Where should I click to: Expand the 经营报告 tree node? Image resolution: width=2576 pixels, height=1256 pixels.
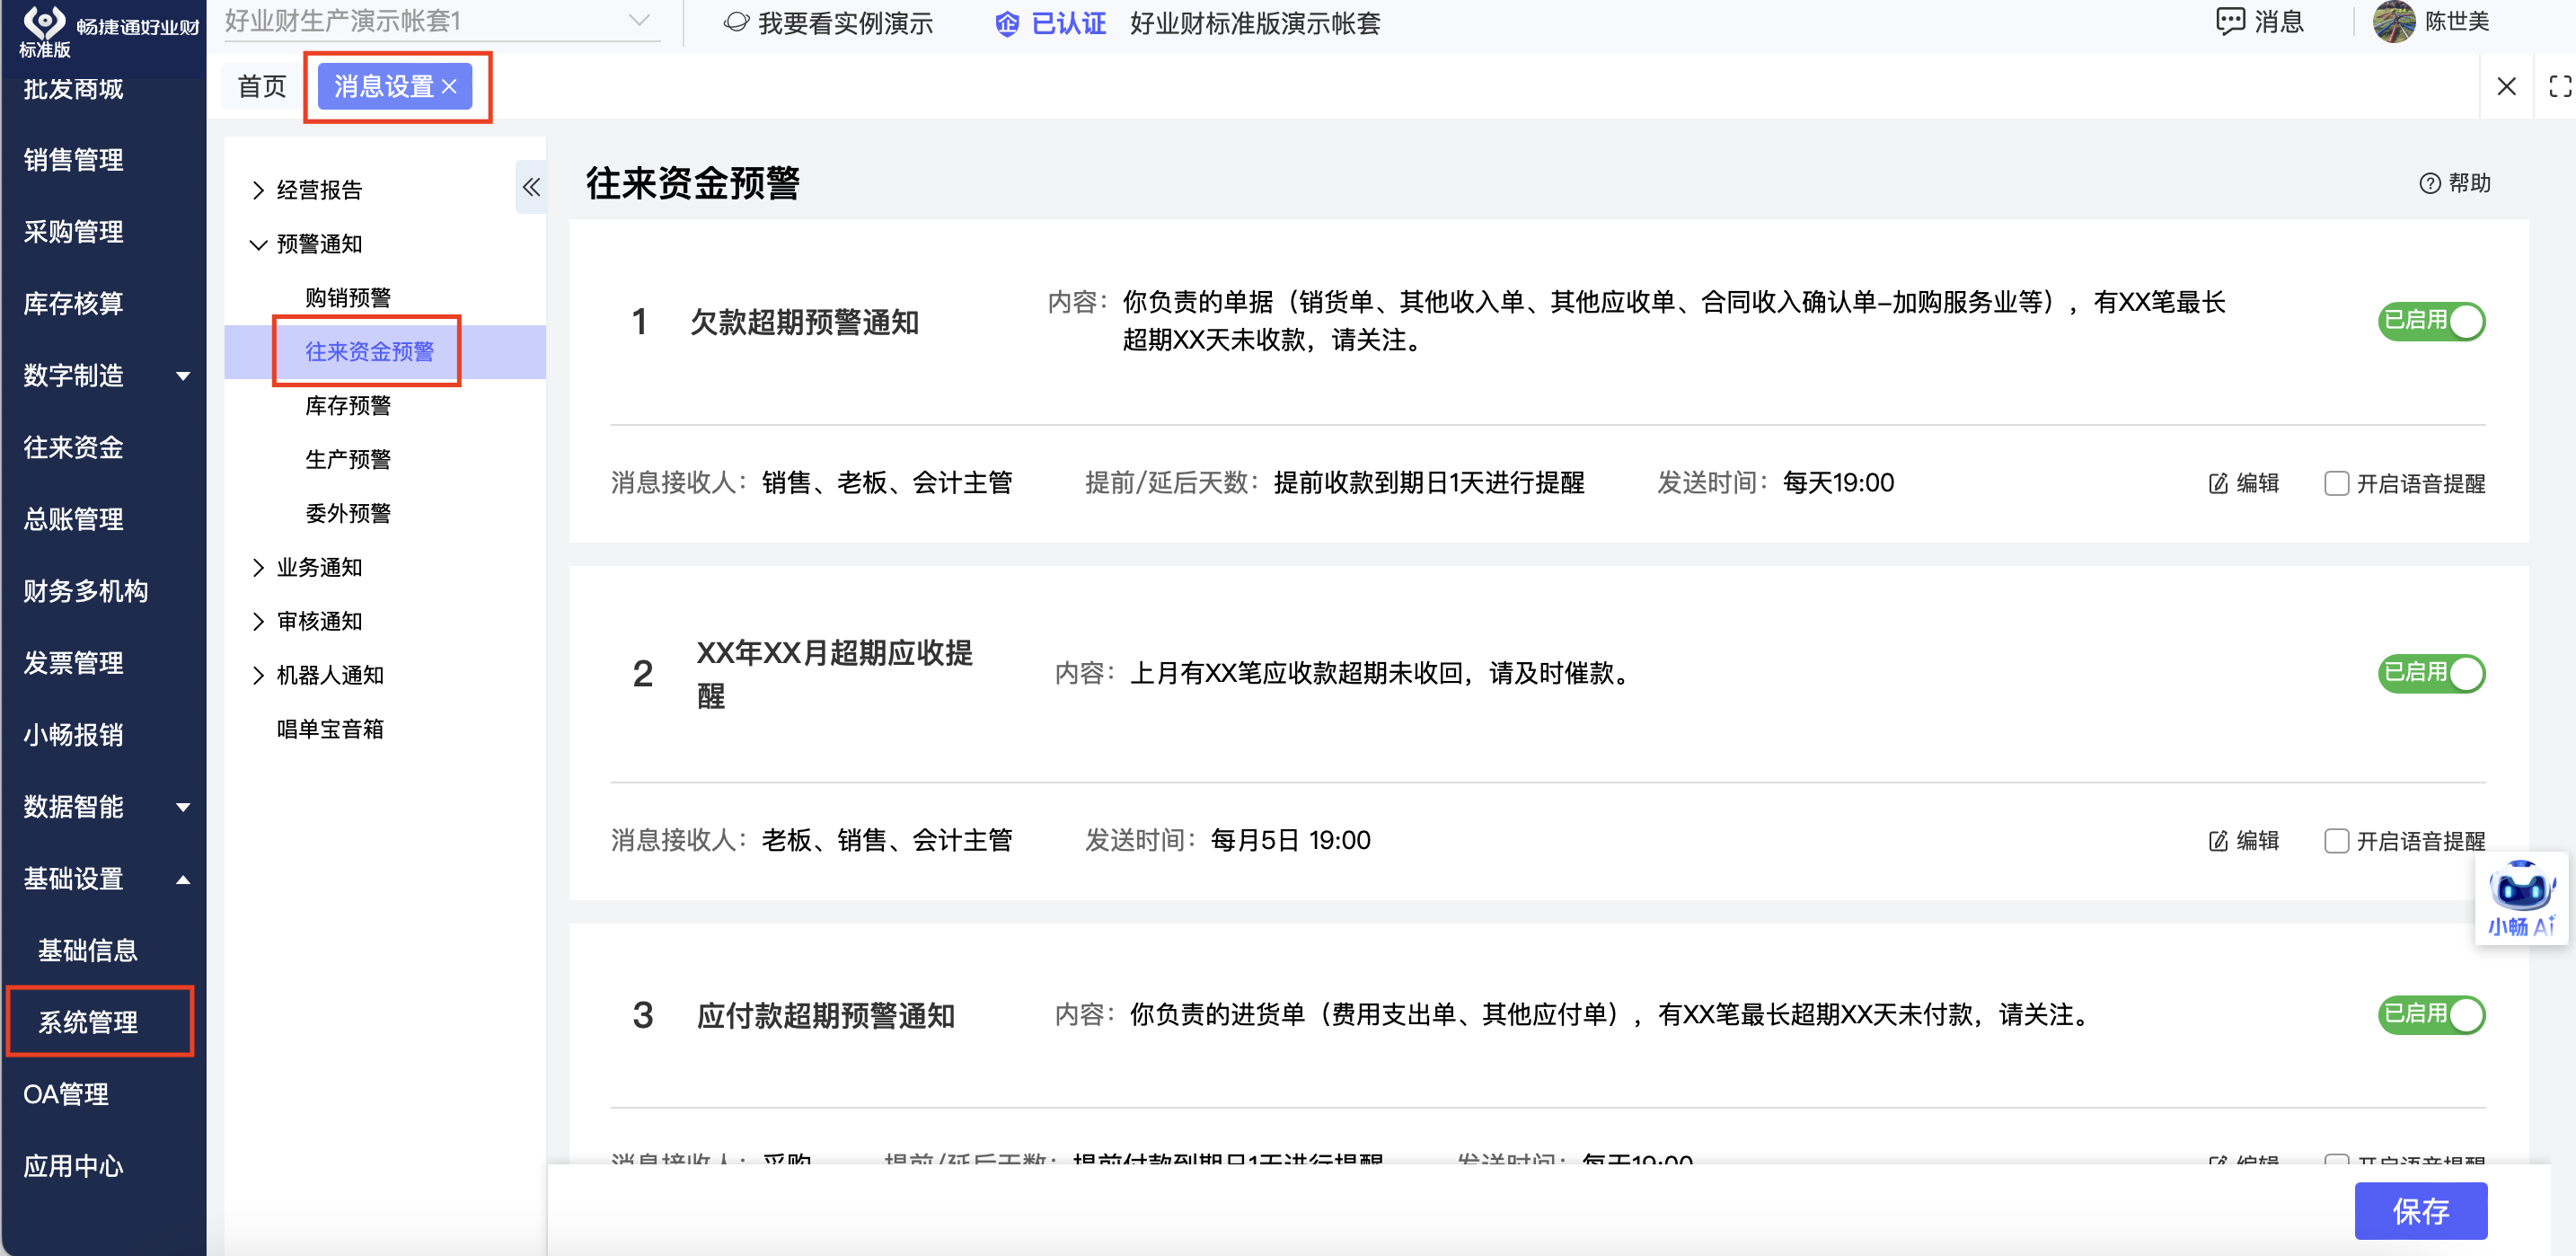click(259, 190)
